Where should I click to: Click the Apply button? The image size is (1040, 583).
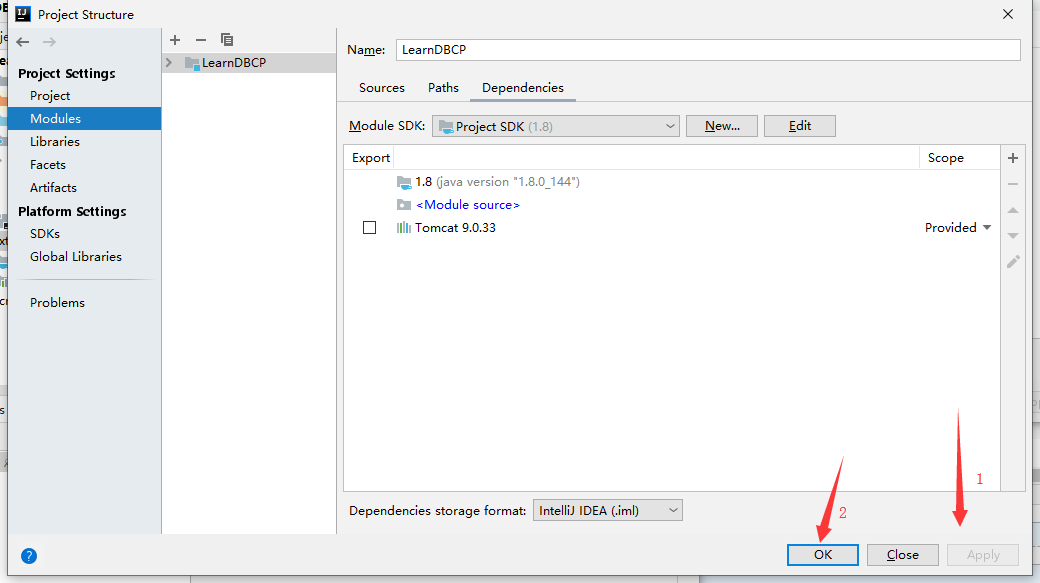click(x=983, y=554)
